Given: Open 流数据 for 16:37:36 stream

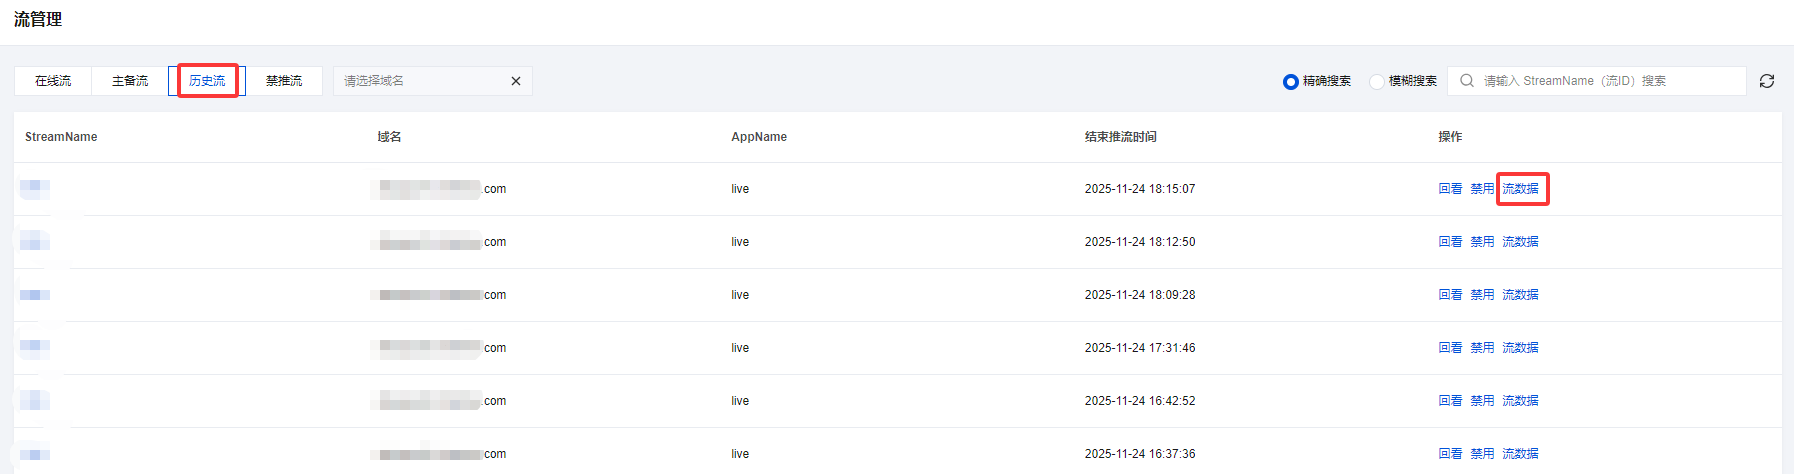Looking at the screenshot, I should (1520, 454).
